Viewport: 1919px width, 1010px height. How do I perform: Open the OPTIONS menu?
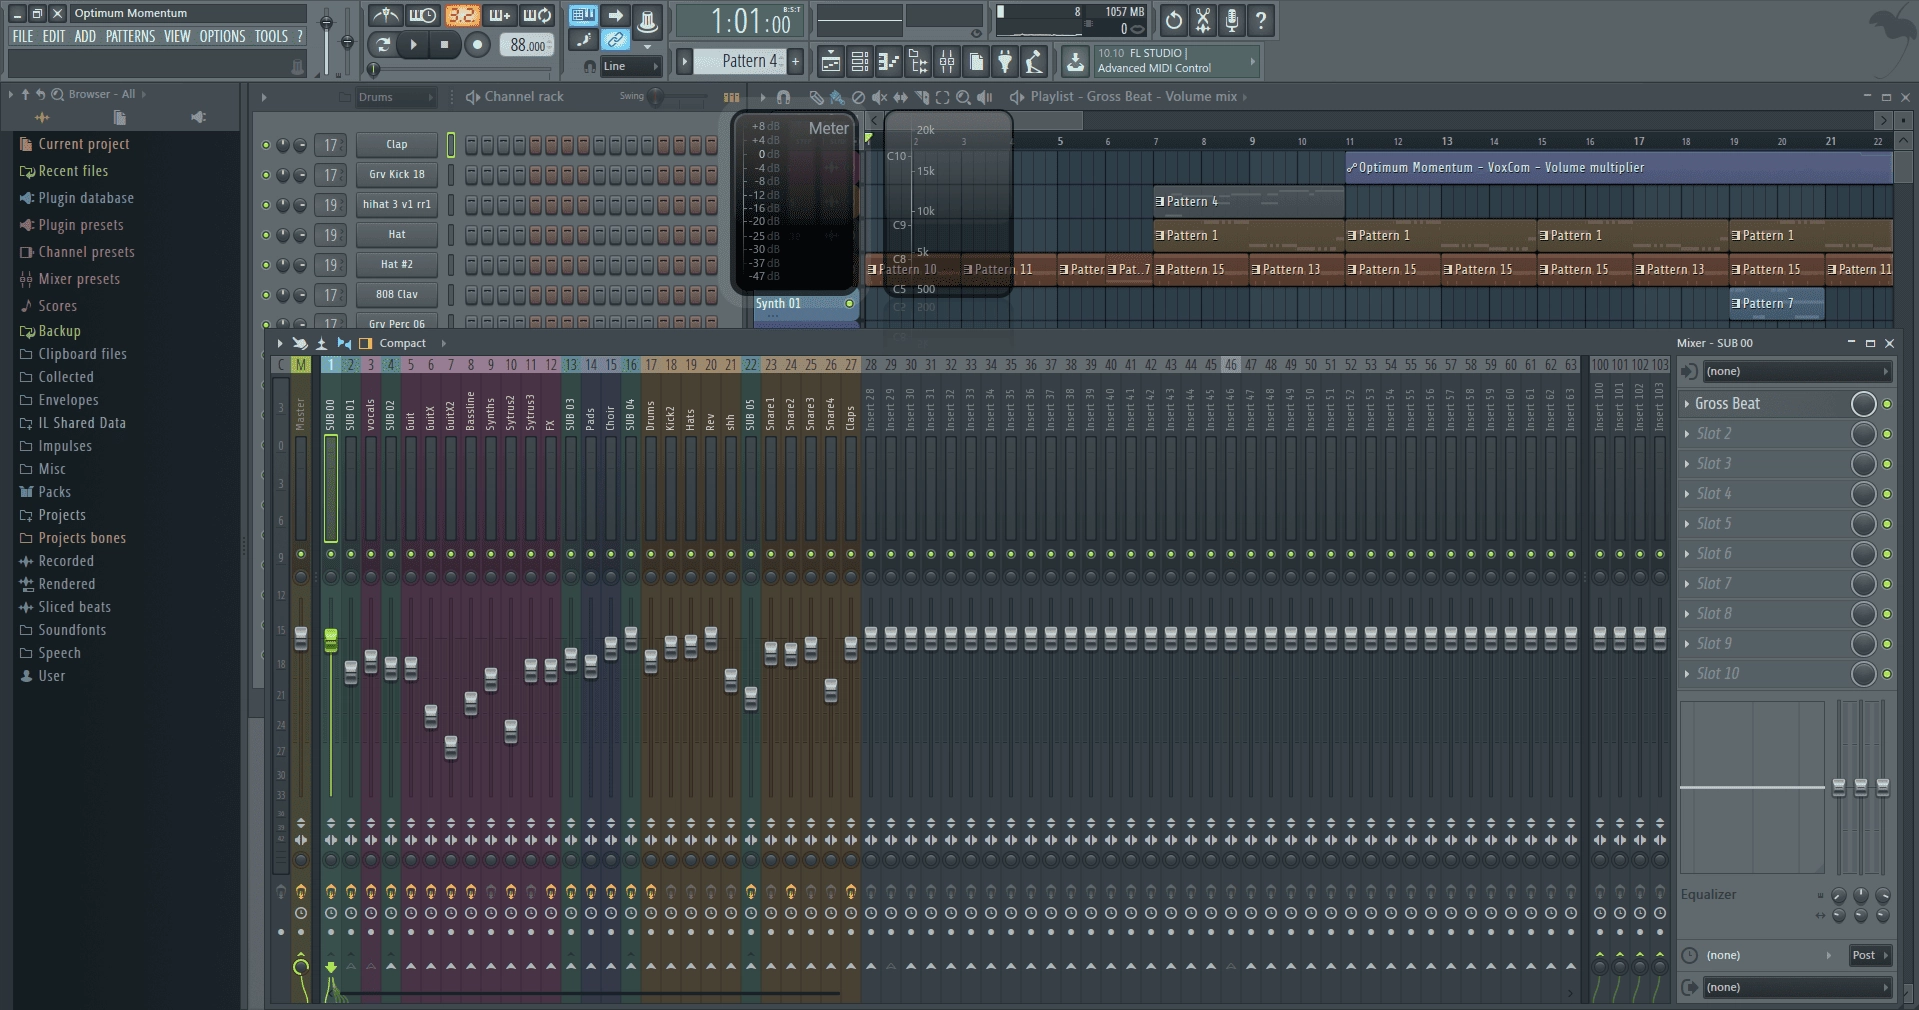pyautogui.click(x=222, y=36)
